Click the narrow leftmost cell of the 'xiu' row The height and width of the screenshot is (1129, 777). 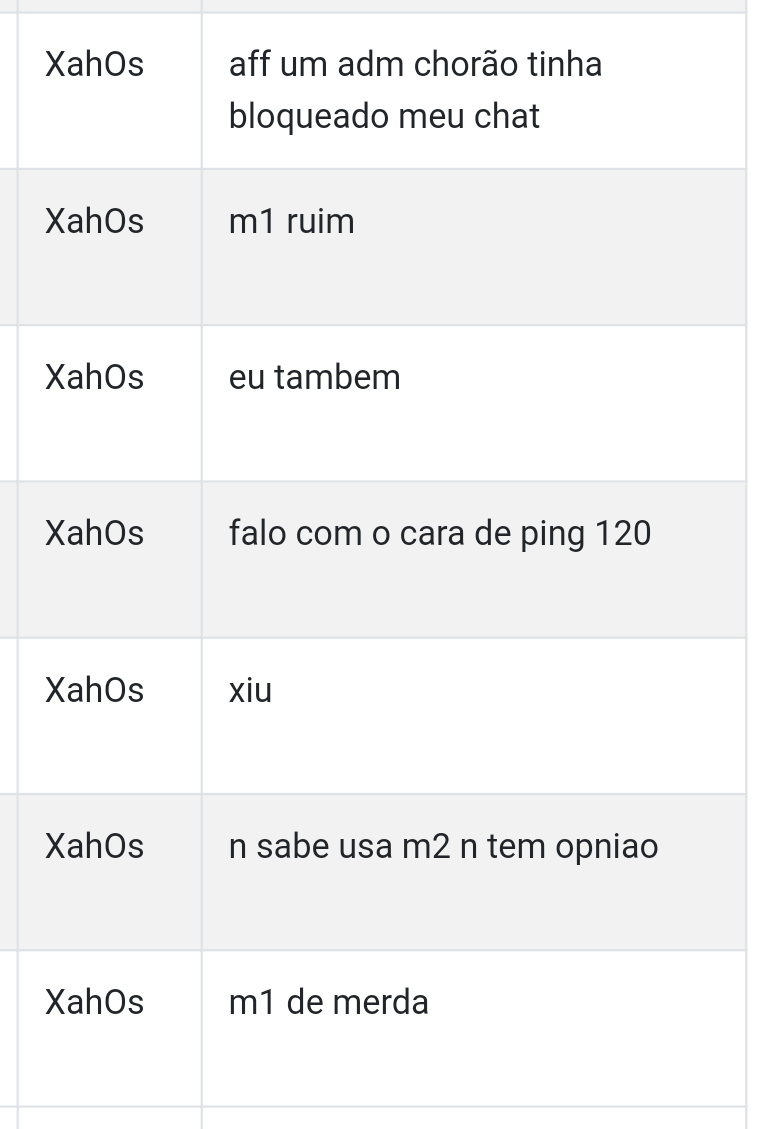pyautogui.click(x=8, y=716)
